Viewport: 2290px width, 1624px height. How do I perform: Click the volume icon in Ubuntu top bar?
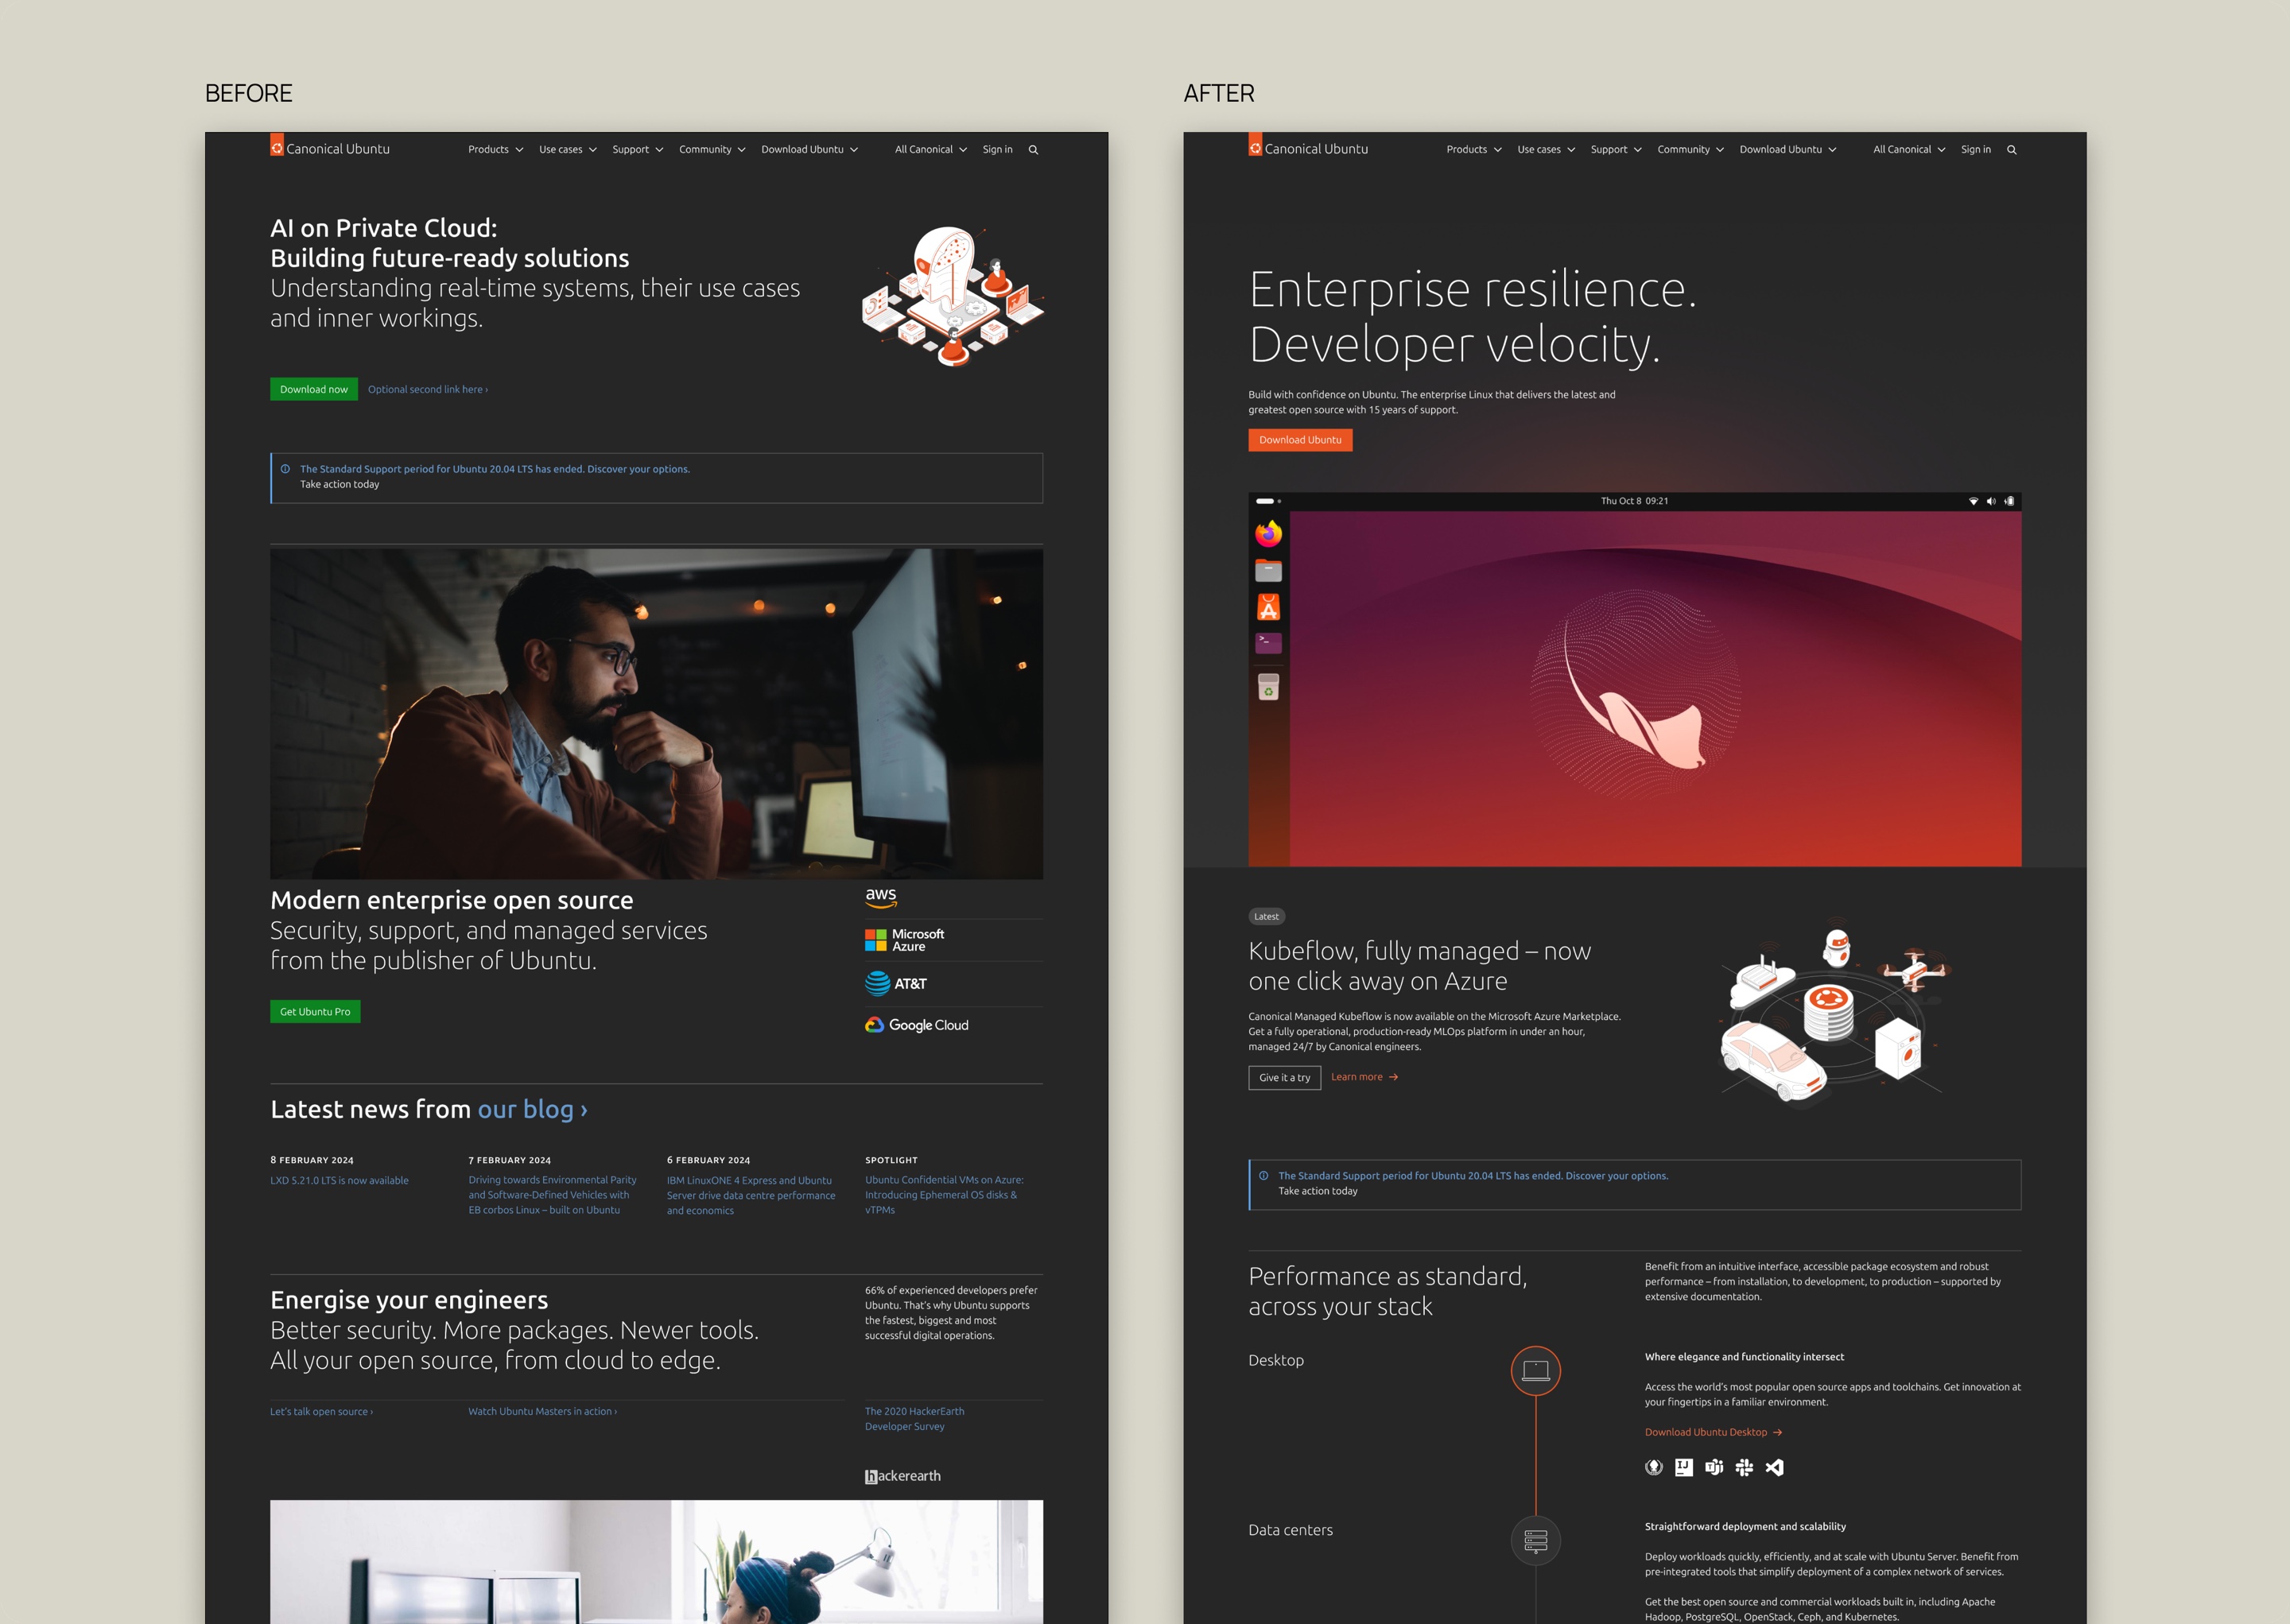point(1990,501)
